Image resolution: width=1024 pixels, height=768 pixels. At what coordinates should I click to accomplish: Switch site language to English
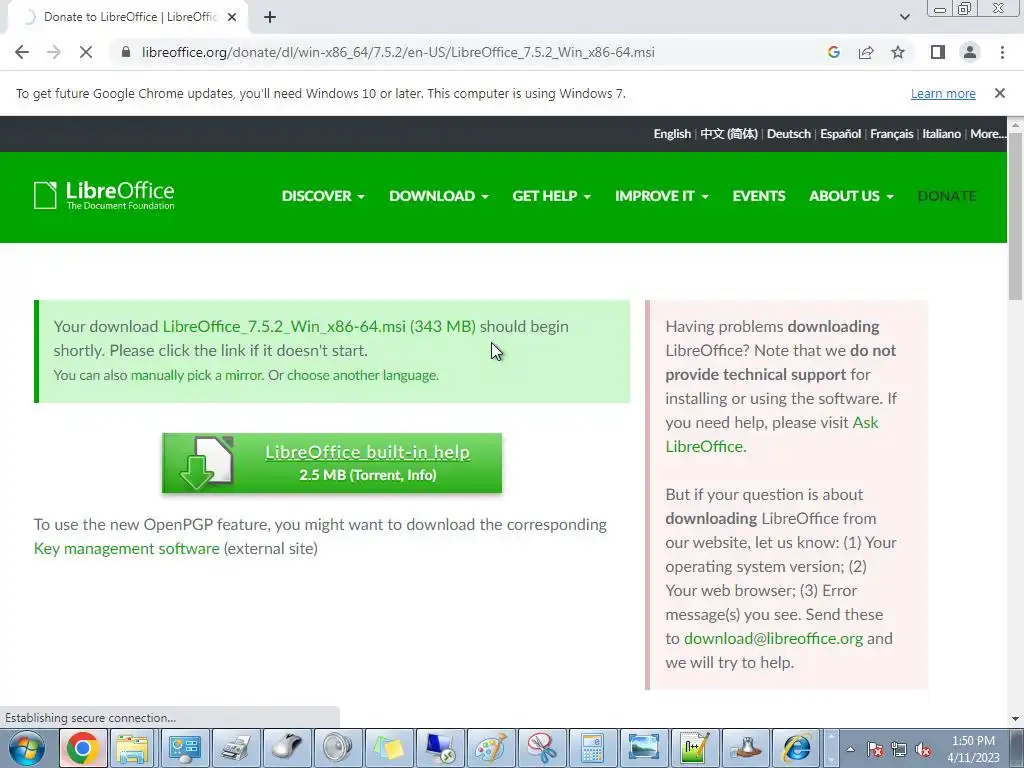click(672, 134)
